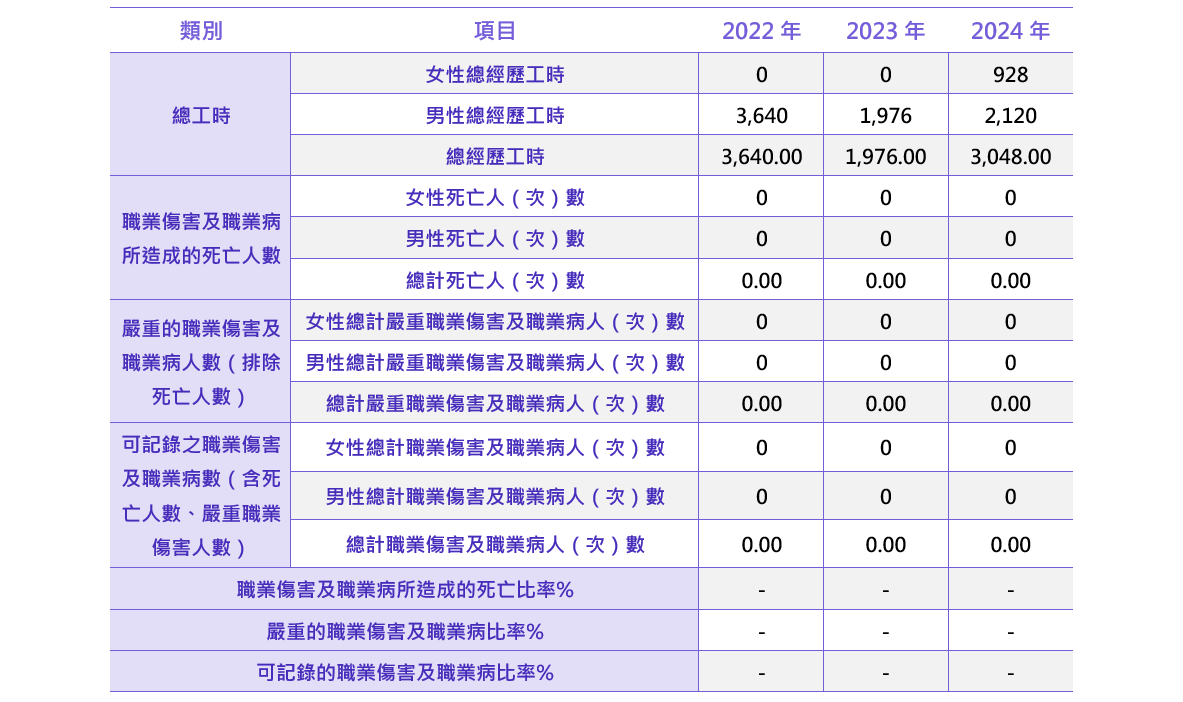Click 男性總計嚴重職業傷害及職業病人（次）數 label
The height and width of the screenshot is (702, 1183).
[x=494, y=362]
